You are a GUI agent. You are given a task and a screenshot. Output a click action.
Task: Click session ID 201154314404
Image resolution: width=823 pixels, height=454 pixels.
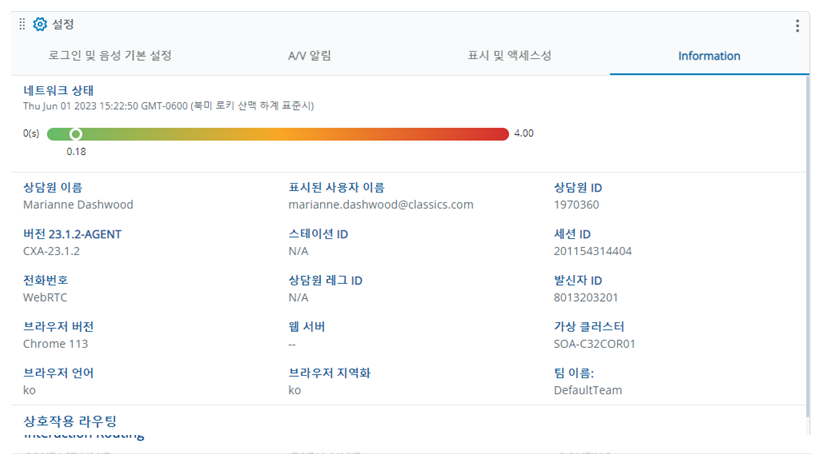[593, 251]
